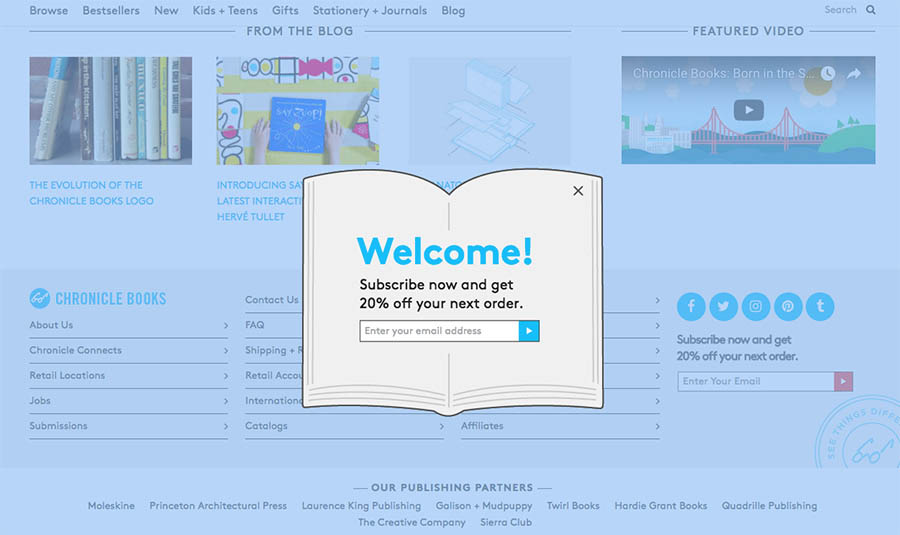Submit the footer email with arrow button
This screenshot has width=900, height=535.
(843, 381)
